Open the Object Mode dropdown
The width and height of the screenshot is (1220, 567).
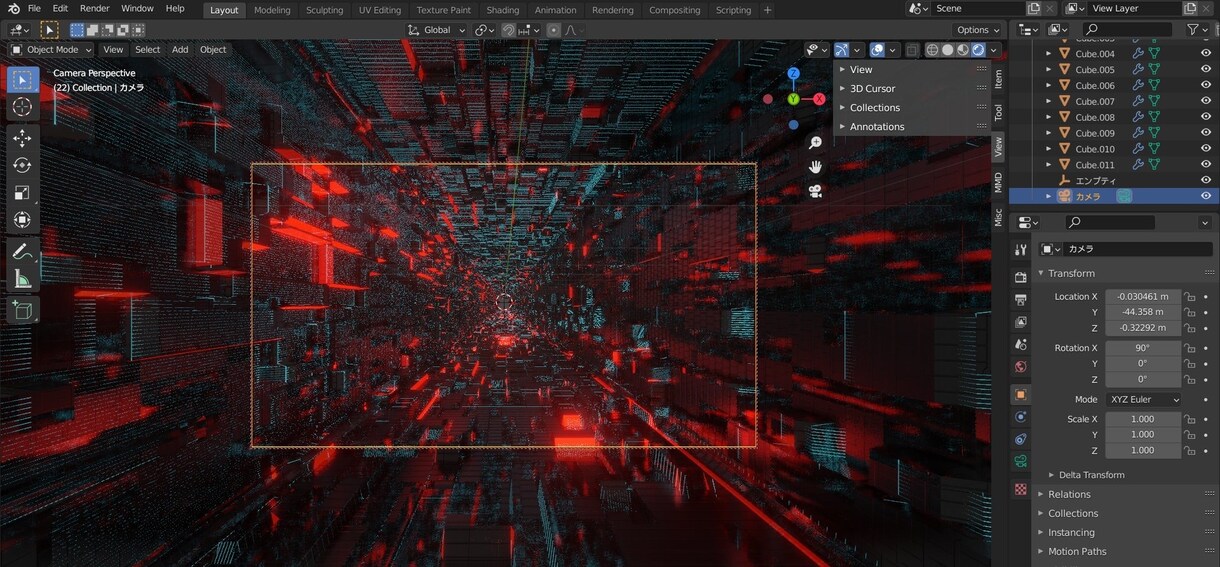(x=51, y=49)
